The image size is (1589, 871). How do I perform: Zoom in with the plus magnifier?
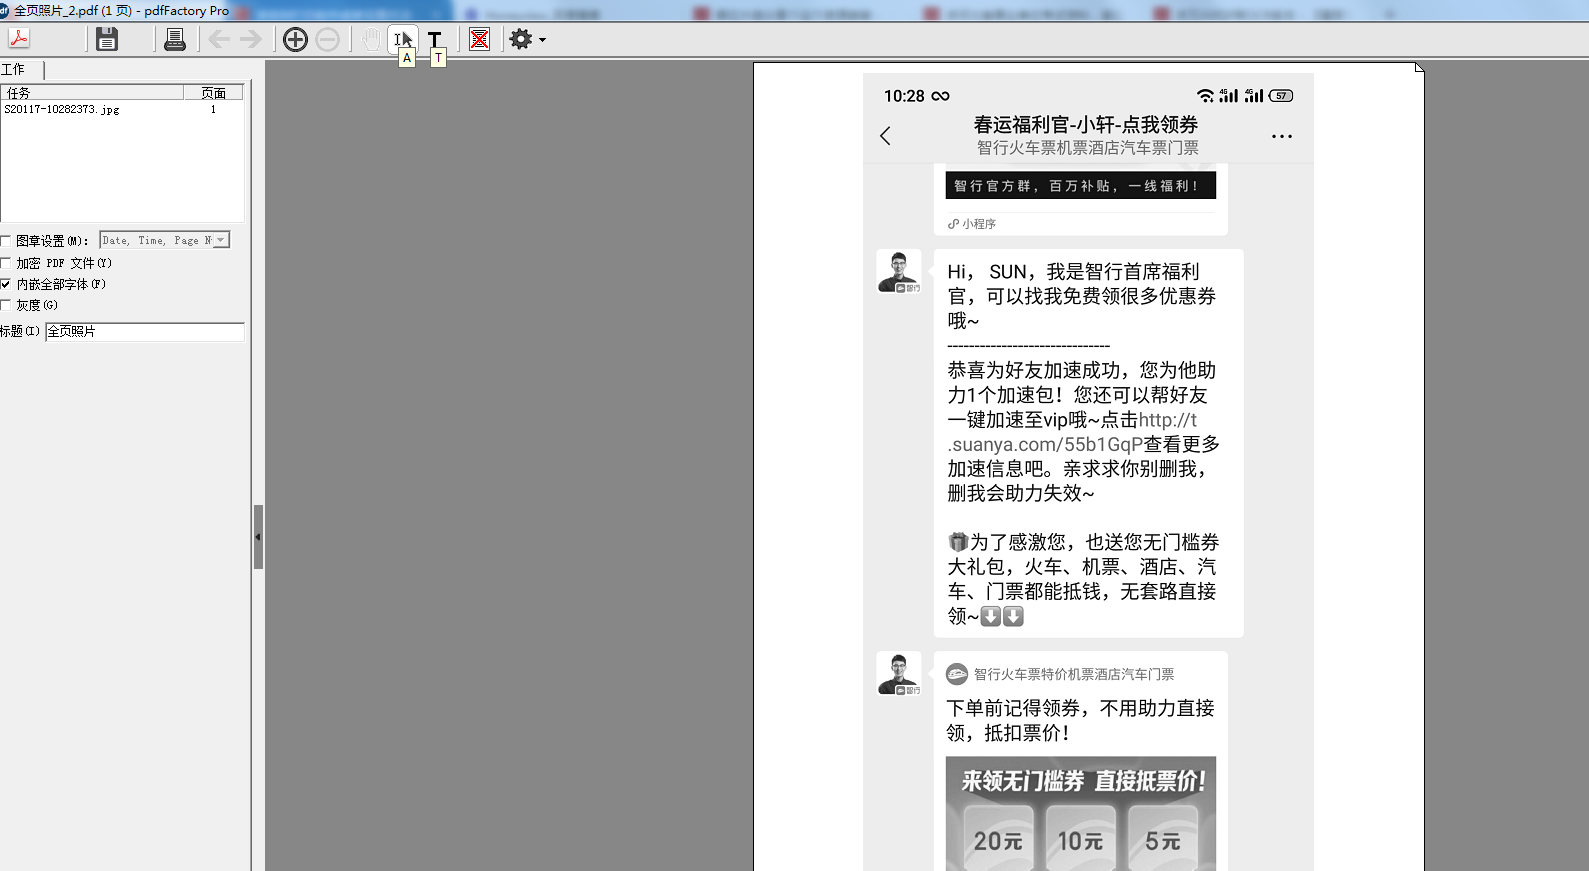coord(295,39)
